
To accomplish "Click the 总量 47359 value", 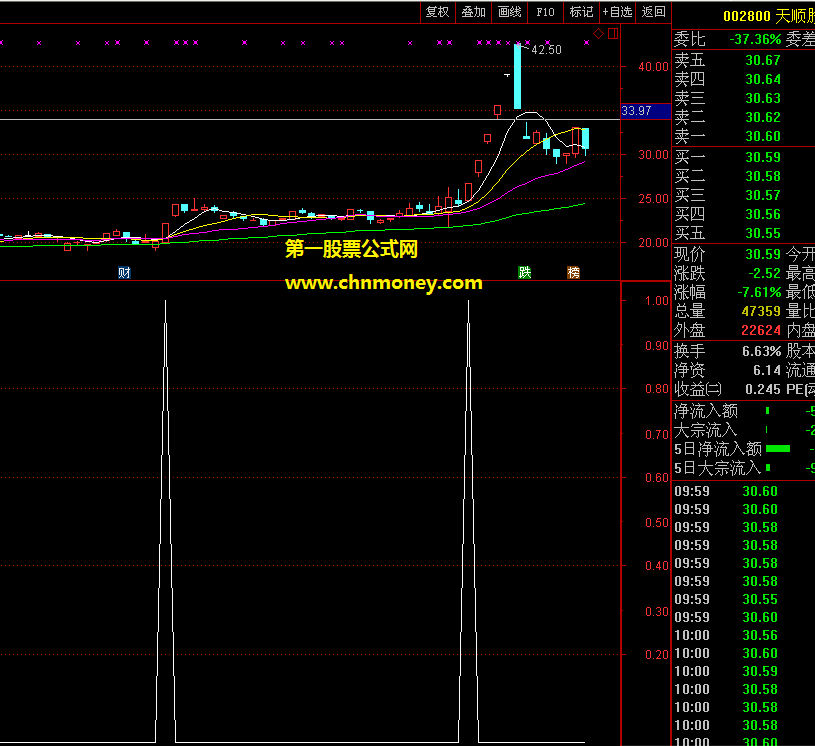I will click(x=761, y=311).
